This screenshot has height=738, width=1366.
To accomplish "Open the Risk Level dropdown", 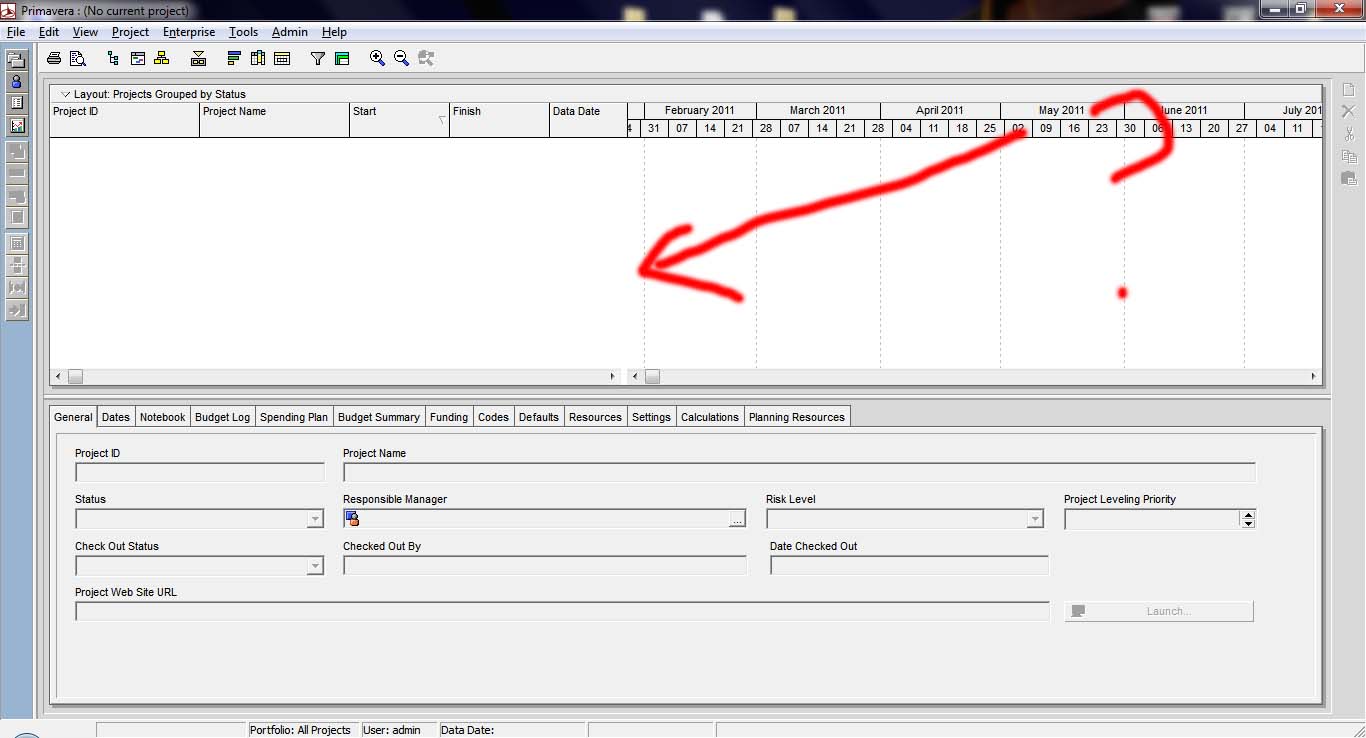I will [x=1035, y=519].
